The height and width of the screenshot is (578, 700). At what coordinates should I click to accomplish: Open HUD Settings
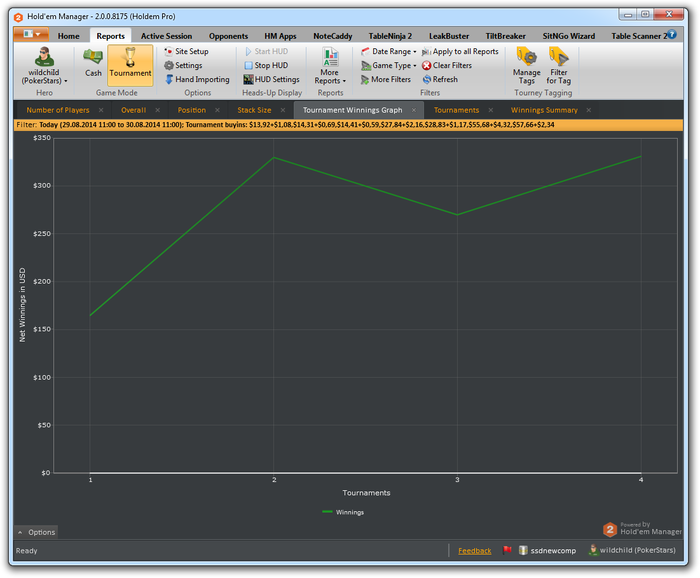pyautogui.click(x=271, y=79)
